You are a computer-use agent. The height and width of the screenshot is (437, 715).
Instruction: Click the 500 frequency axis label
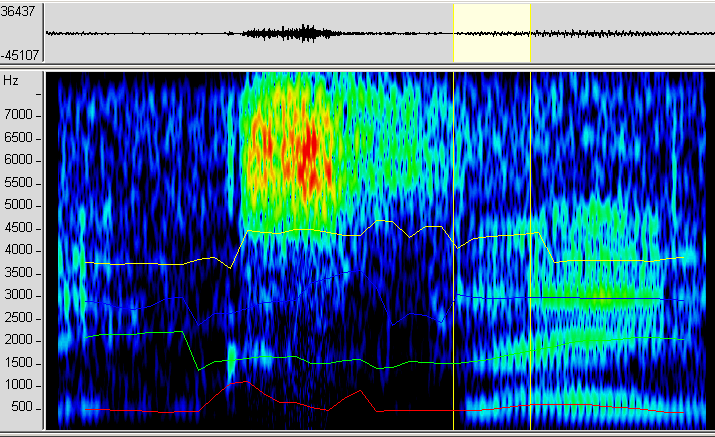[29, 408]
